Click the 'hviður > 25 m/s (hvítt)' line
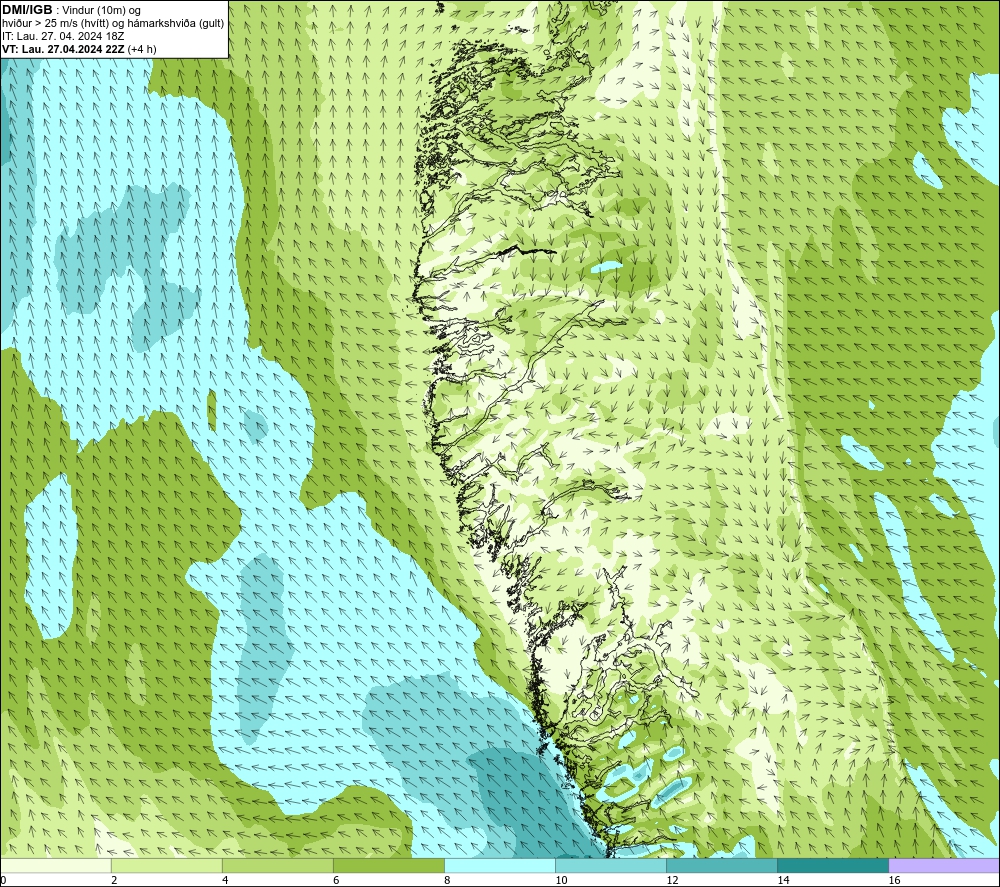 (x=55, y=24)
